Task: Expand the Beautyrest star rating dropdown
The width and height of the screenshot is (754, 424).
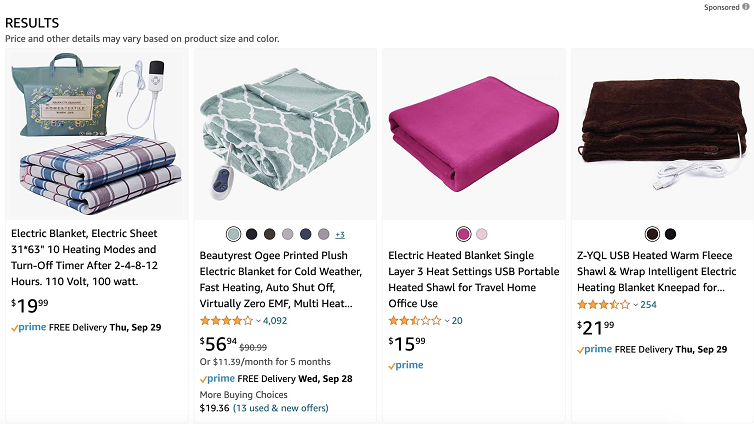Action: point(258,321)
